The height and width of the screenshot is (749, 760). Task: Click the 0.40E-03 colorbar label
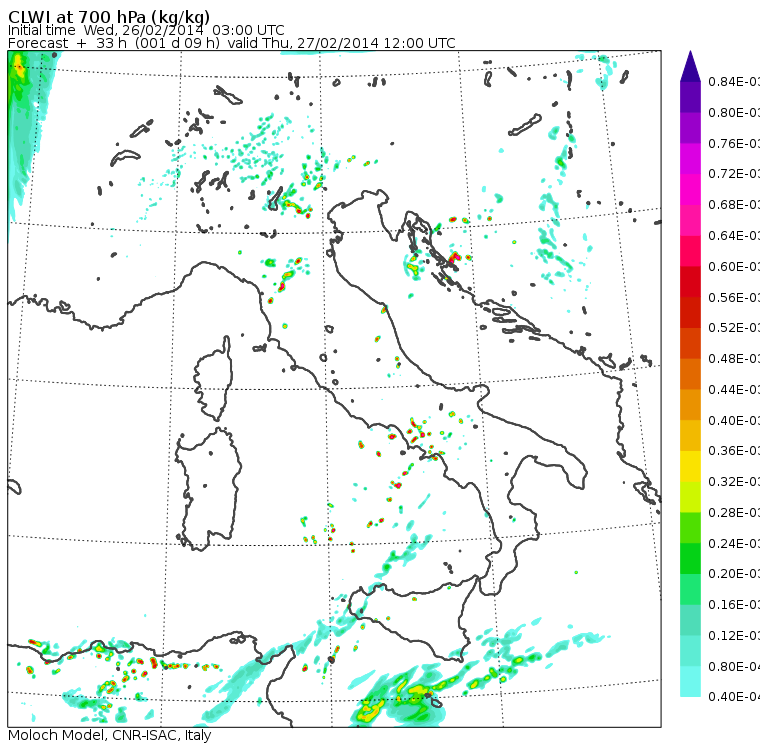coord(734,420)
